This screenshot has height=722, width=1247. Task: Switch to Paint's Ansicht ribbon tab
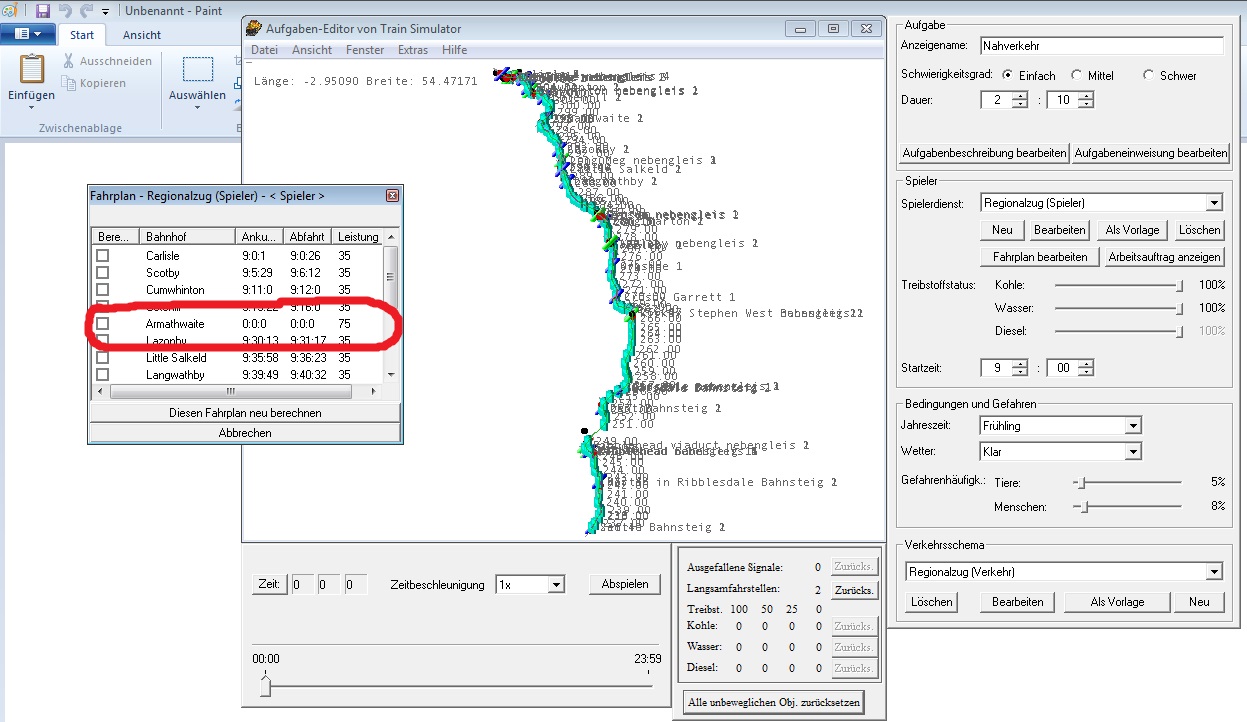(x=142, y=35)
